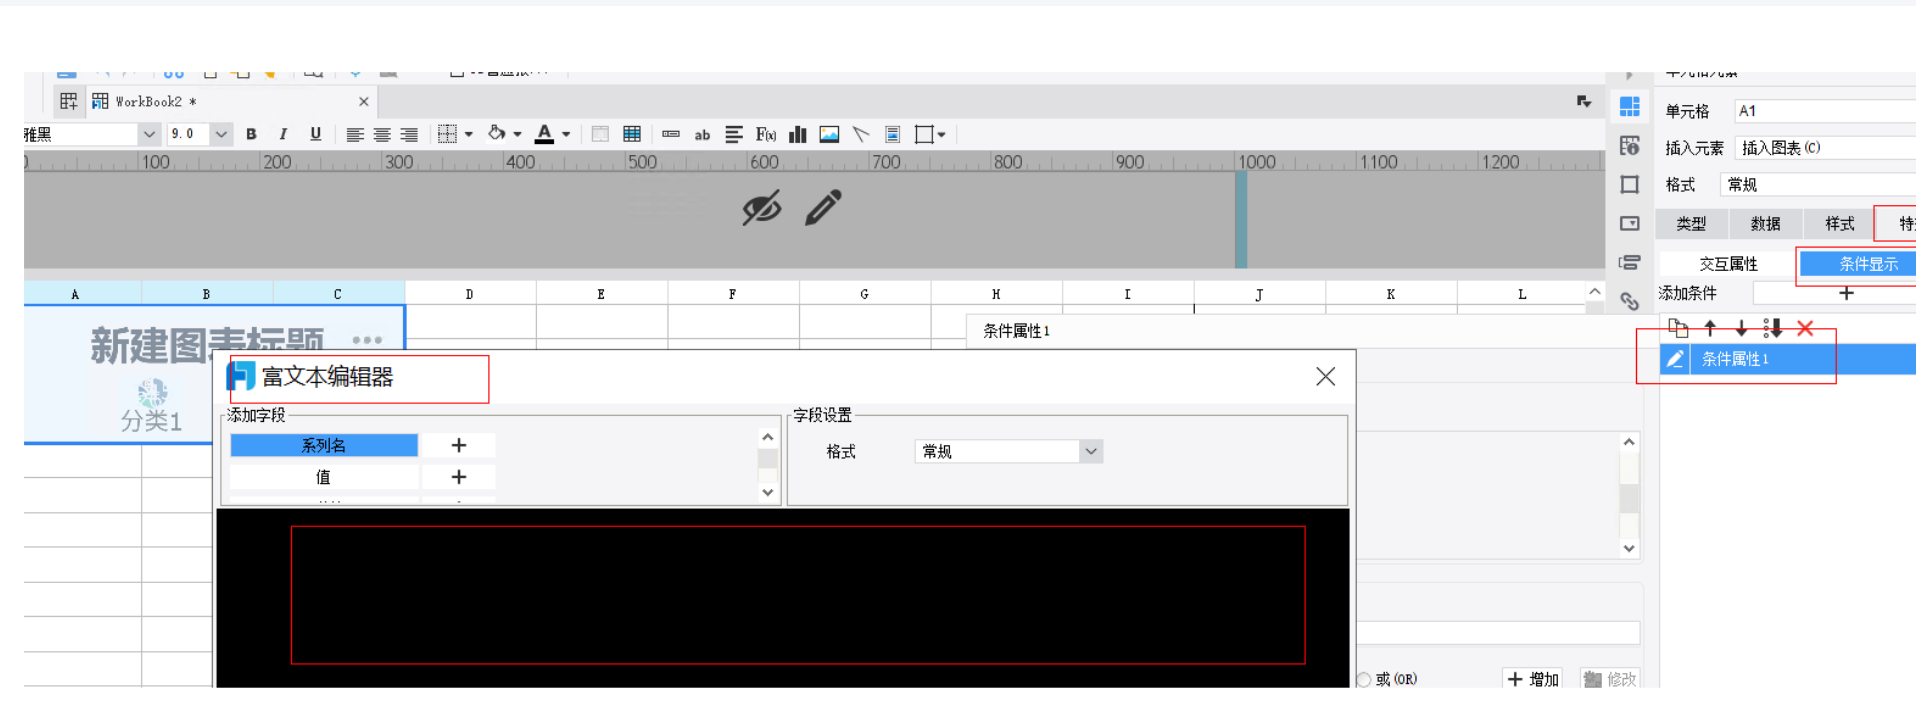
Task: Add a condition with plus button
Action: (x=1846, y=293)
